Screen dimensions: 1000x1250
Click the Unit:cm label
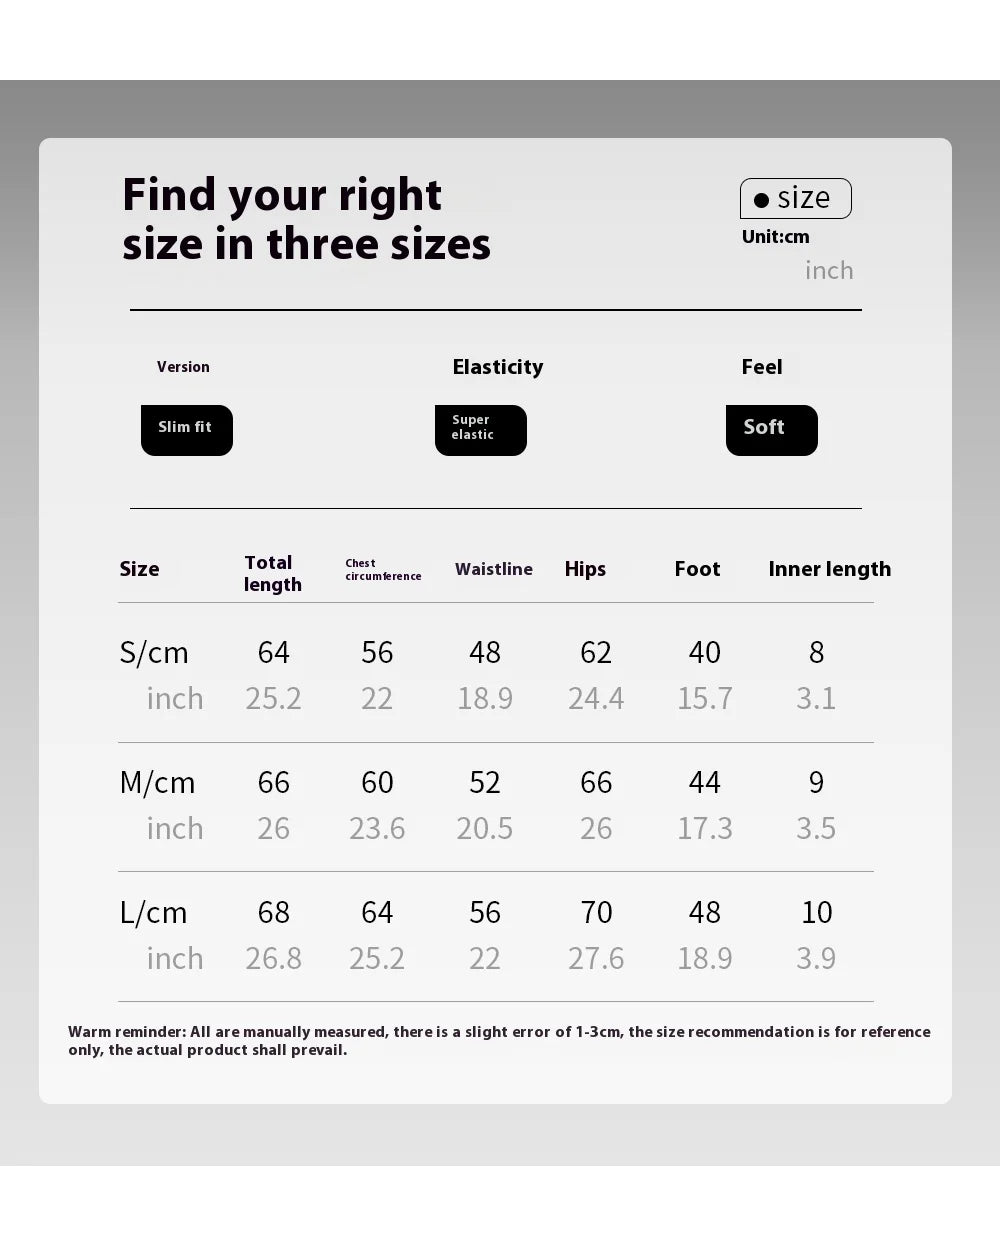pyautogui.click(x=776, y=237)
